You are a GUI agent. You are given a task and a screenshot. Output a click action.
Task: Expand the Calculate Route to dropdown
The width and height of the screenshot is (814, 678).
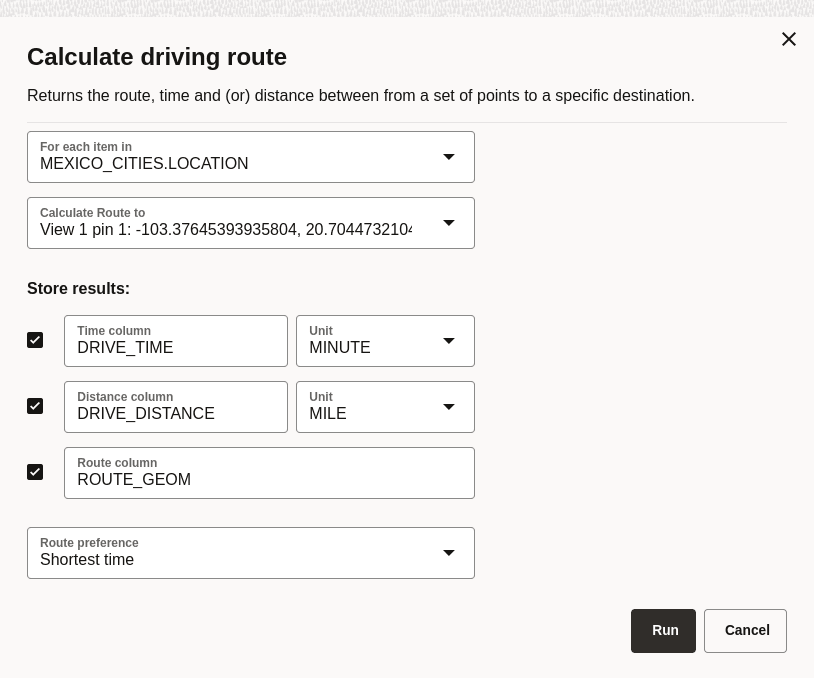[x=251, y=223]
